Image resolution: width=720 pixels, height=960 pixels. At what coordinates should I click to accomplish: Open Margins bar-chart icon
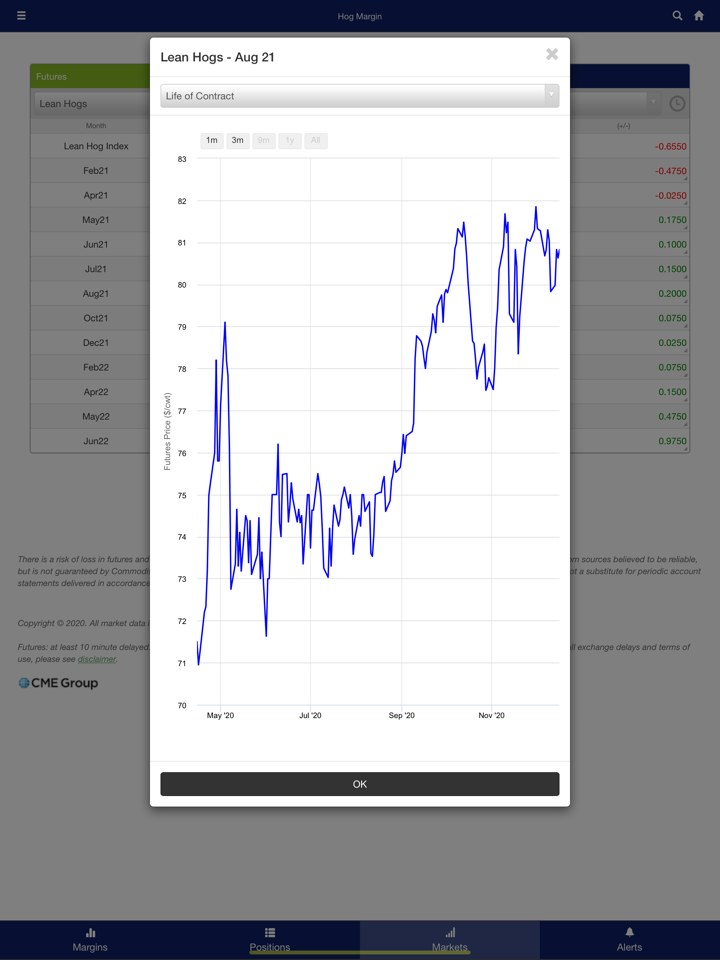pos(90,932)
